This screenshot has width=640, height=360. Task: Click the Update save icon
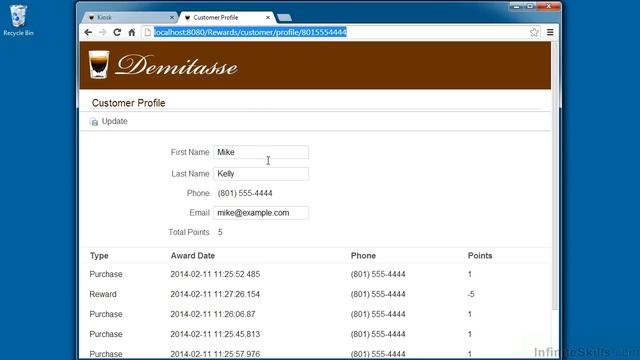[93, 122]
